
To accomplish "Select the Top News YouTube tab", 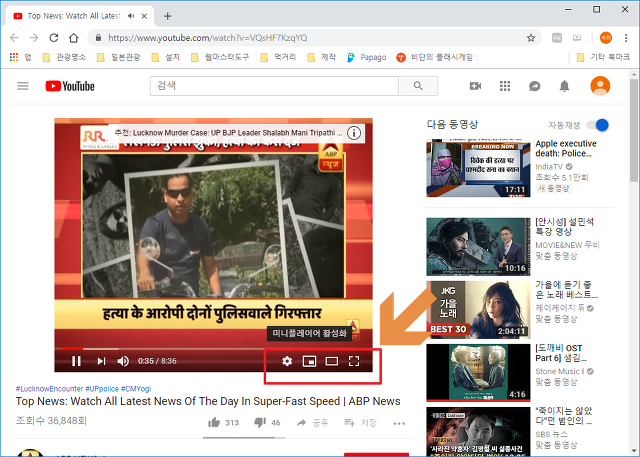I will coord(80,16).
